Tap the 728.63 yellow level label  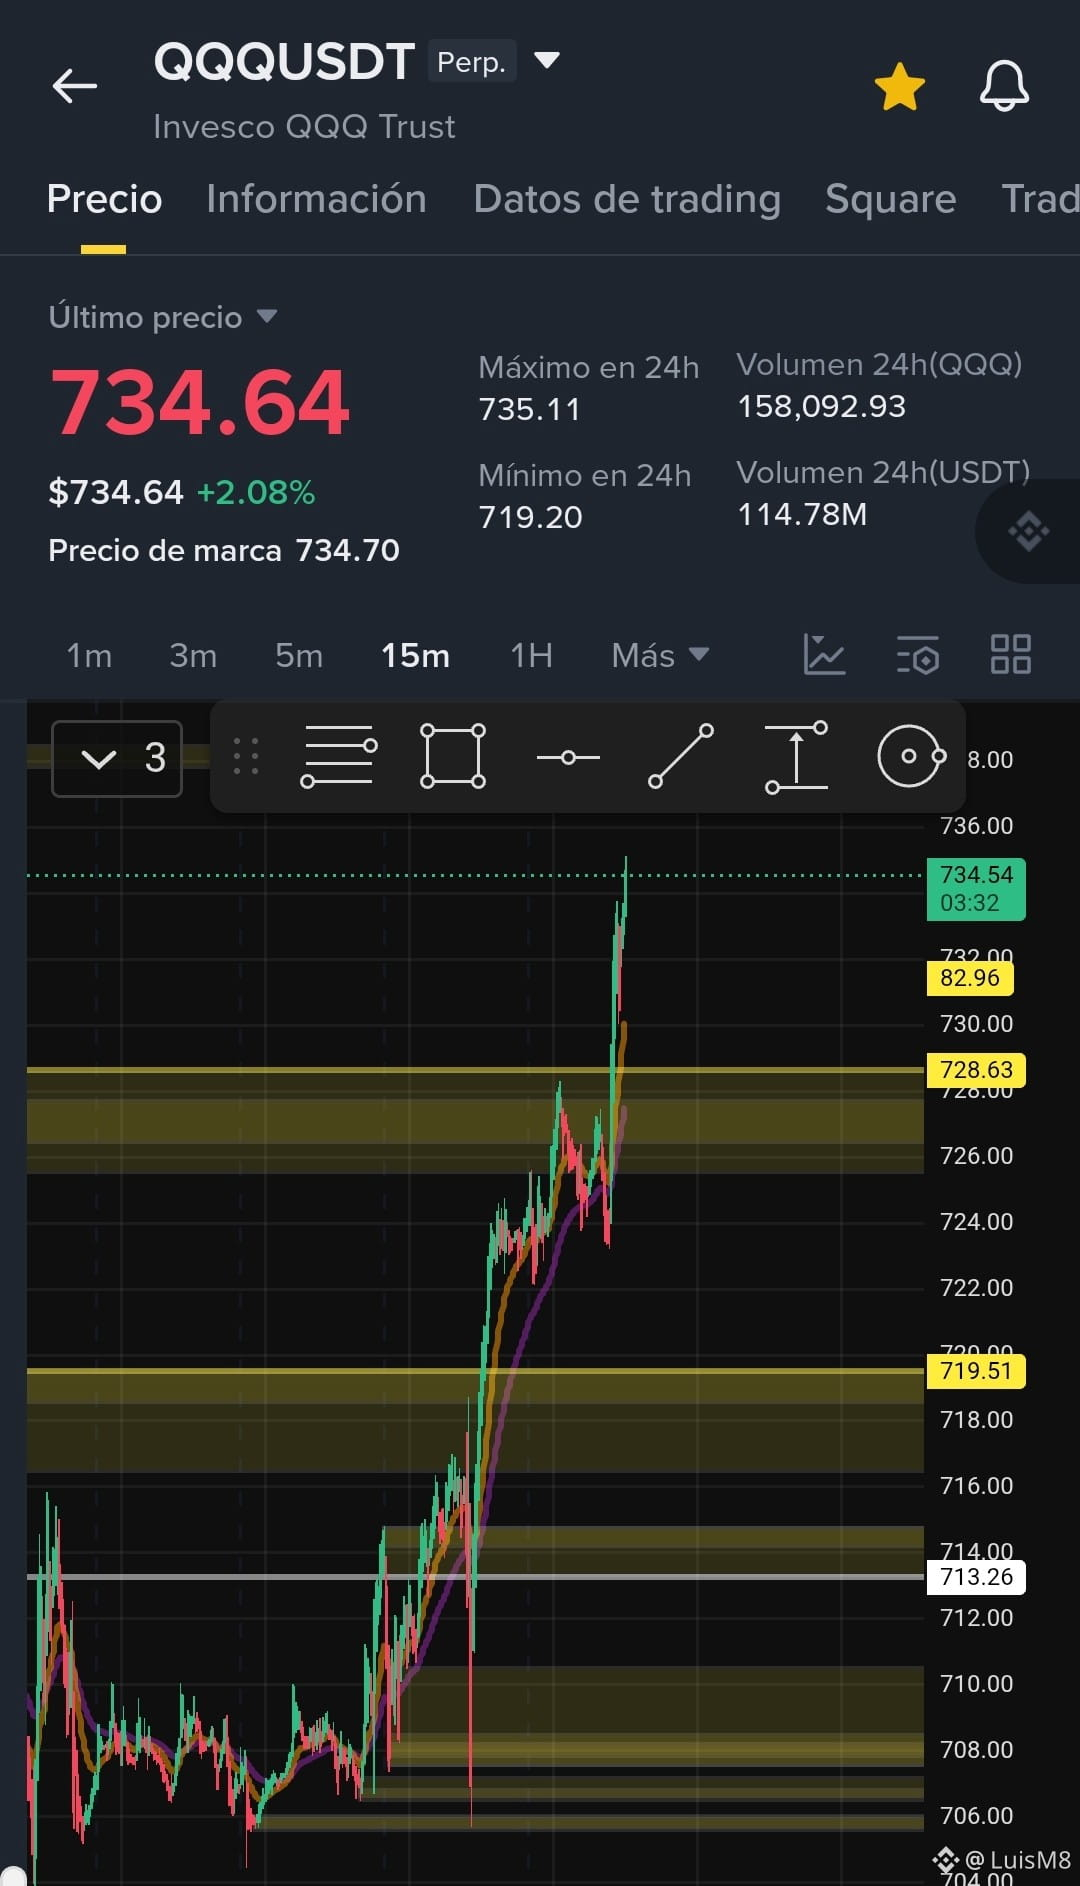[976, 1070]
